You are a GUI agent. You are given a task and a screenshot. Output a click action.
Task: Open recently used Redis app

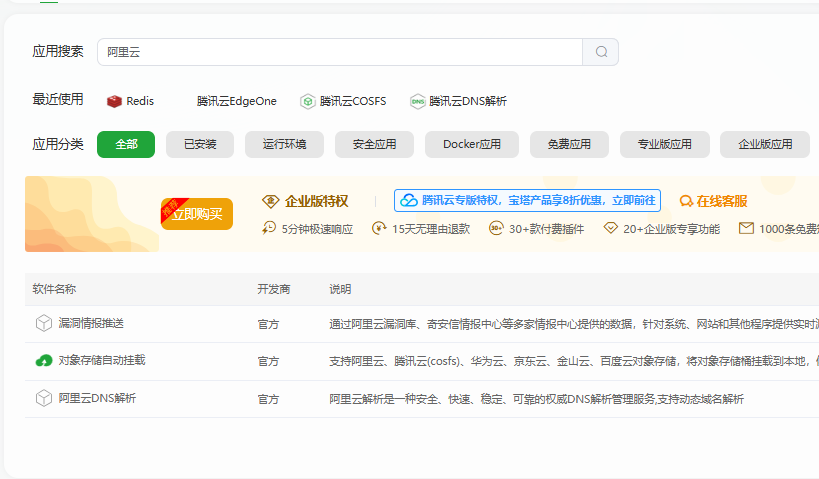coord(131,101)
